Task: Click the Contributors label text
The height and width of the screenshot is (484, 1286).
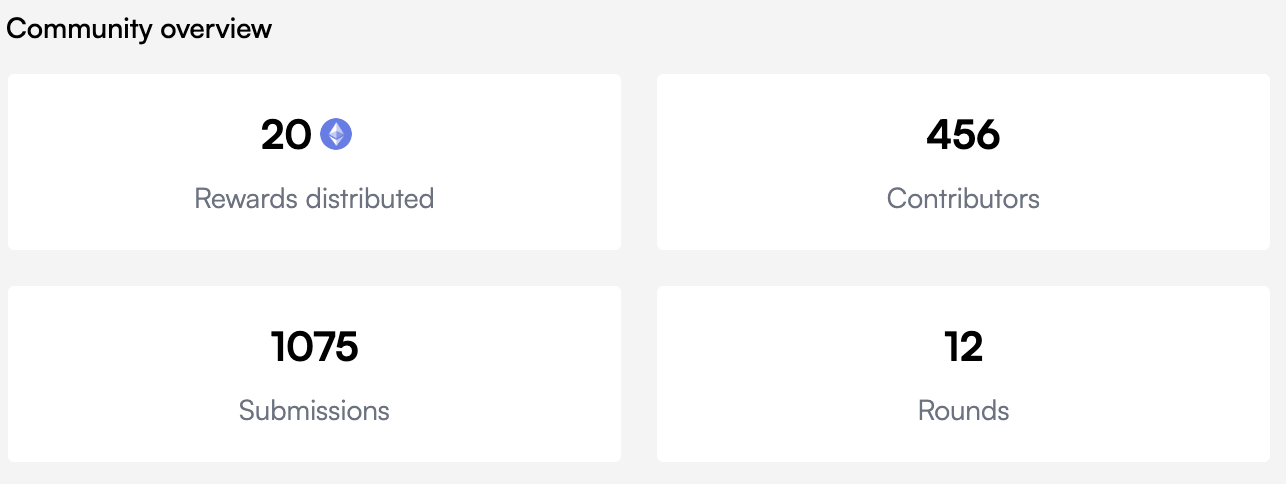Action: (963, 198)
